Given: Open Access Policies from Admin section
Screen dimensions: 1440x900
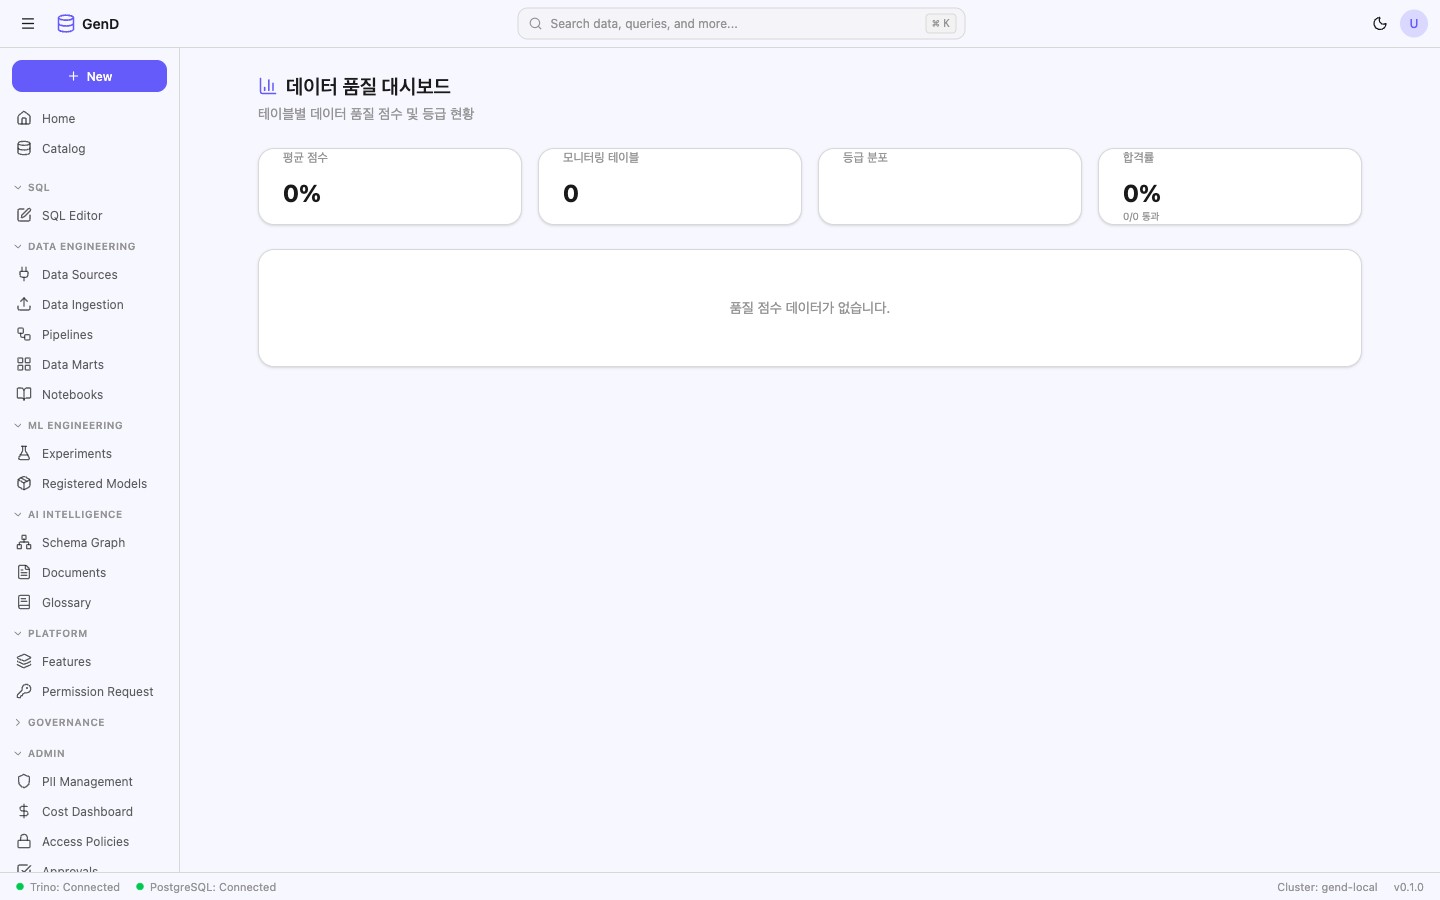Looking at the screenshot, I should 85,842.
